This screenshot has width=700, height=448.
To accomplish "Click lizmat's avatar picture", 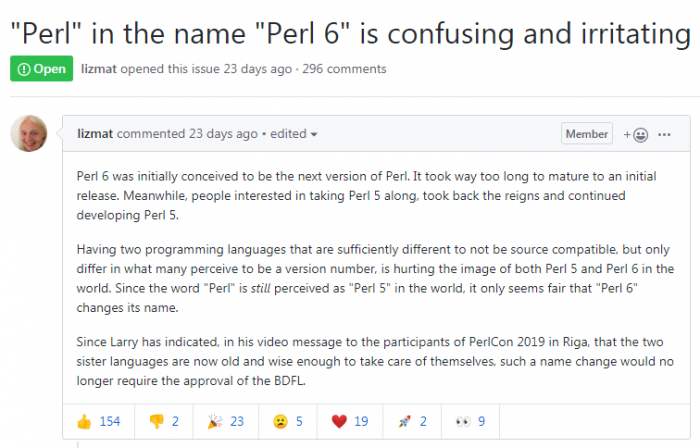I will click(x=29, y=134).
